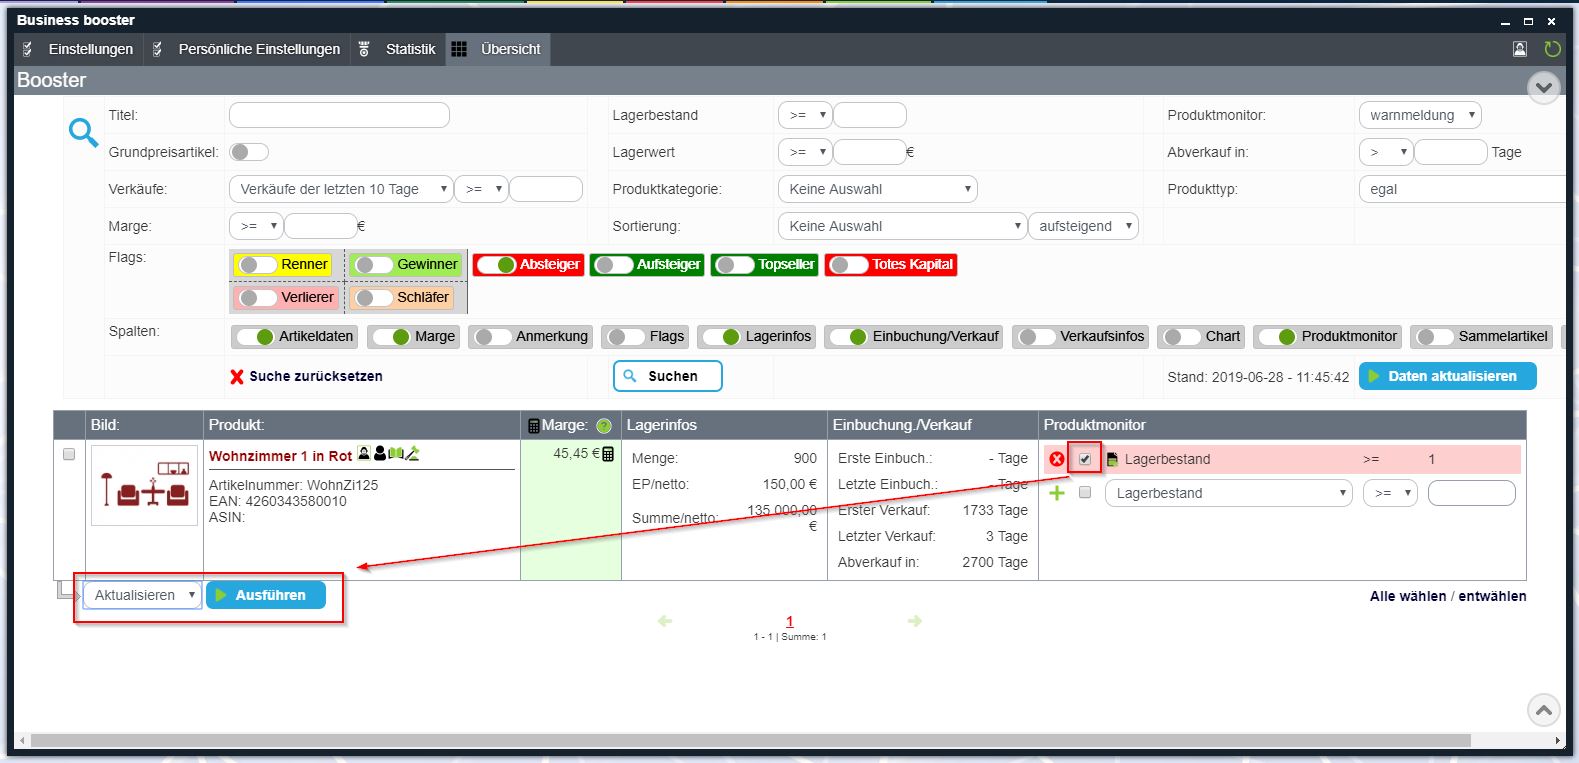This screenshot has height=763, width=1579.
Task: Enable the Renner flag toggle
Action: click(256, 265)
